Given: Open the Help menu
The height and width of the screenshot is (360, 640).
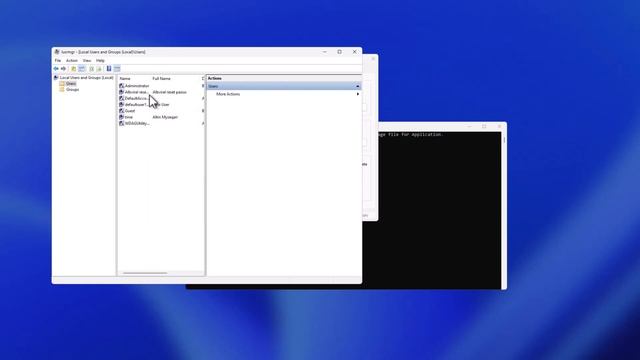Looking at the screenshot, I should click(100, 60).
